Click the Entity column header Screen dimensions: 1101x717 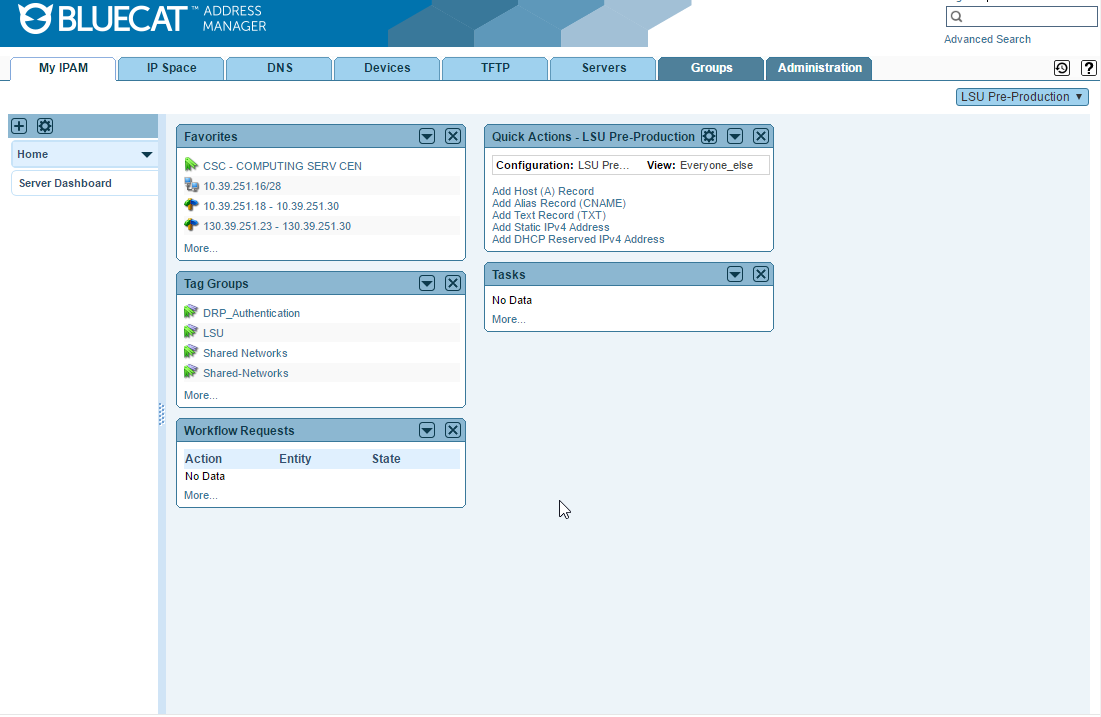pyautogui.click(x=295, y=459)
